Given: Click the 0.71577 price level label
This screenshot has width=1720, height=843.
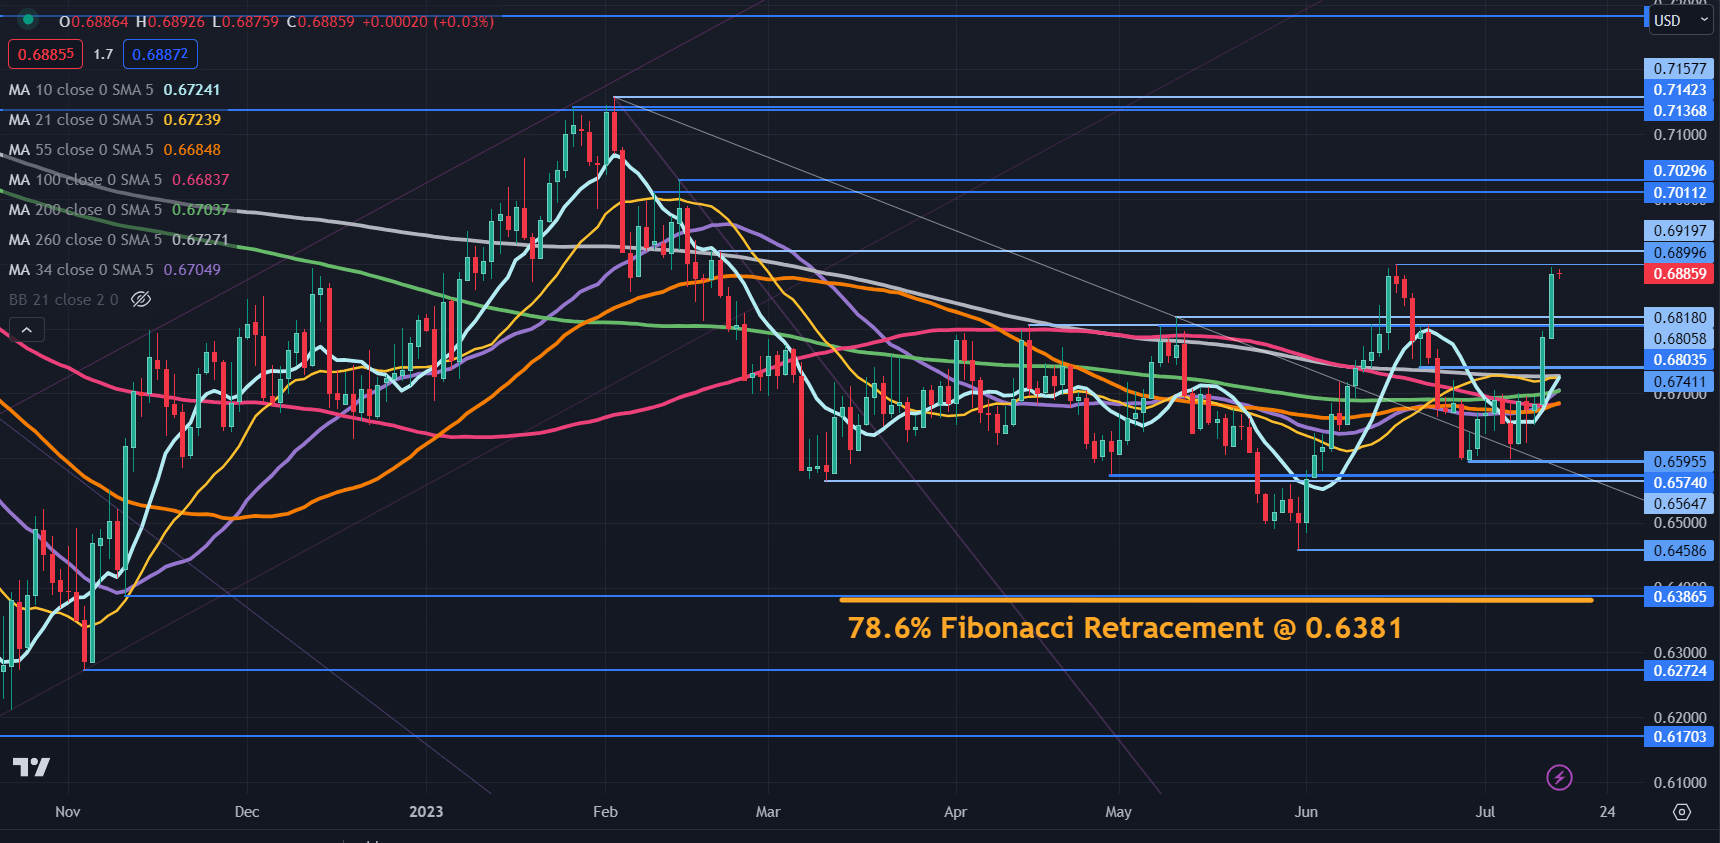Looking at the screenshot, I should [x=1679, y=68].
